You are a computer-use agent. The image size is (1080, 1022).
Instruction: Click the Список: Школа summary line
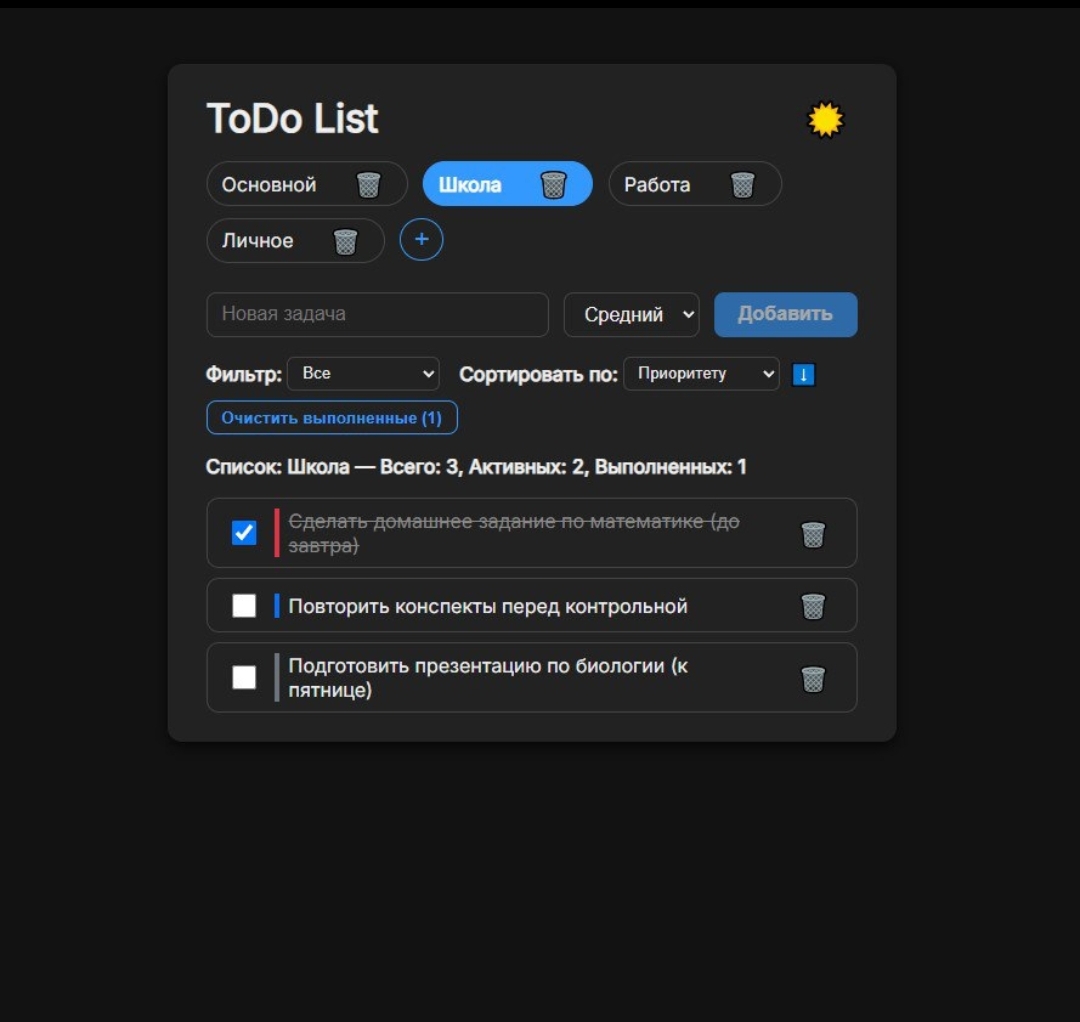[476, 467]
